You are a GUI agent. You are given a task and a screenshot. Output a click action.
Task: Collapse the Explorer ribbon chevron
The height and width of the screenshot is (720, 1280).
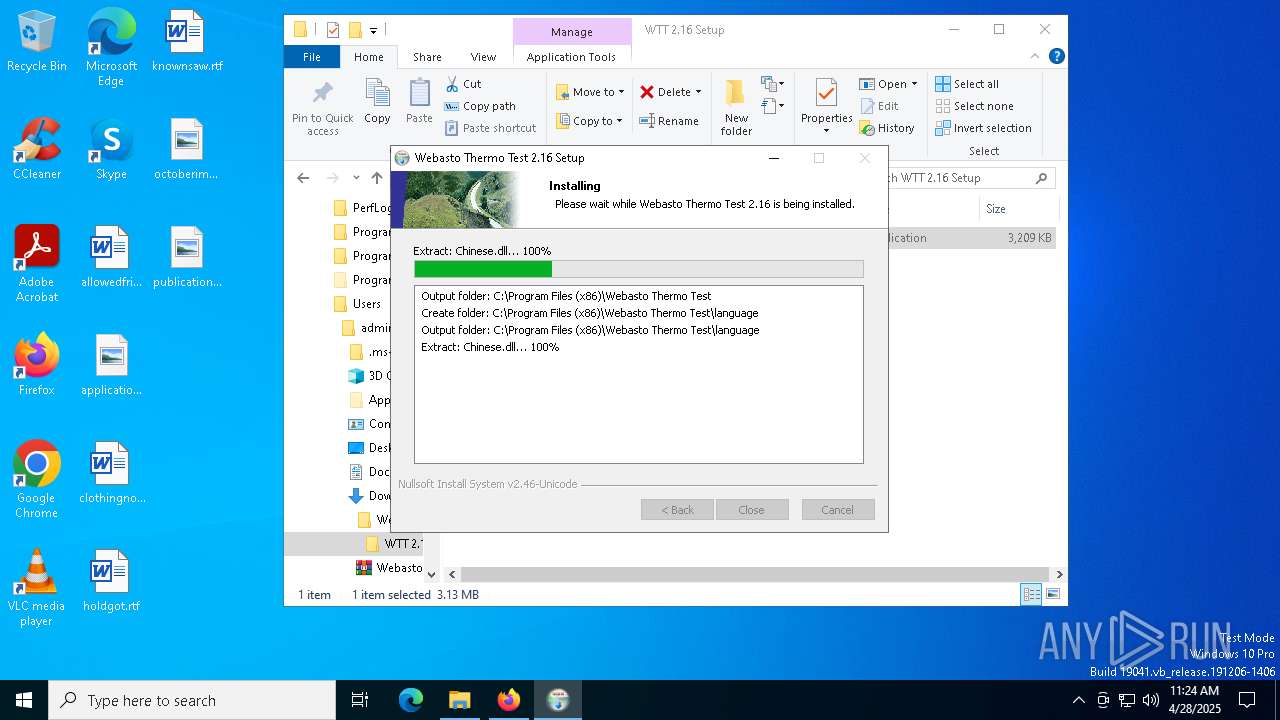pos(1037,57)
